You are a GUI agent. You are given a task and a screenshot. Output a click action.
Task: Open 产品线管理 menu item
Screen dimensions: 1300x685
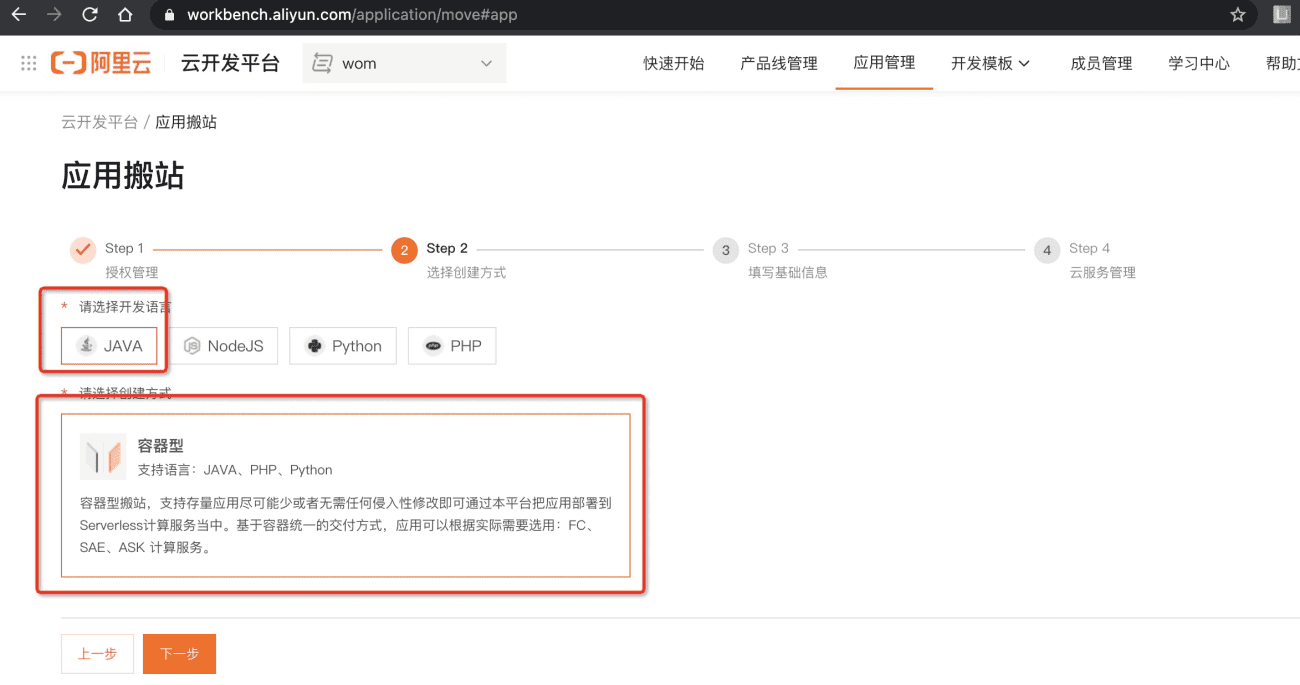click(x=779, y=63)
